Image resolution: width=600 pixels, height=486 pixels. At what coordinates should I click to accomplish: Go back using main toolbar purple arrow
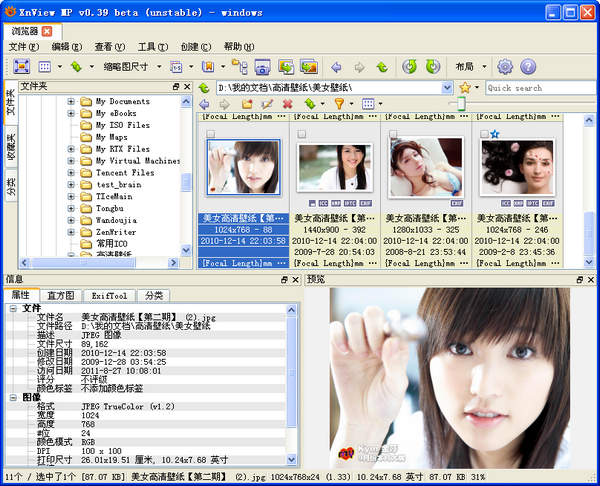[x=336, y=67]
